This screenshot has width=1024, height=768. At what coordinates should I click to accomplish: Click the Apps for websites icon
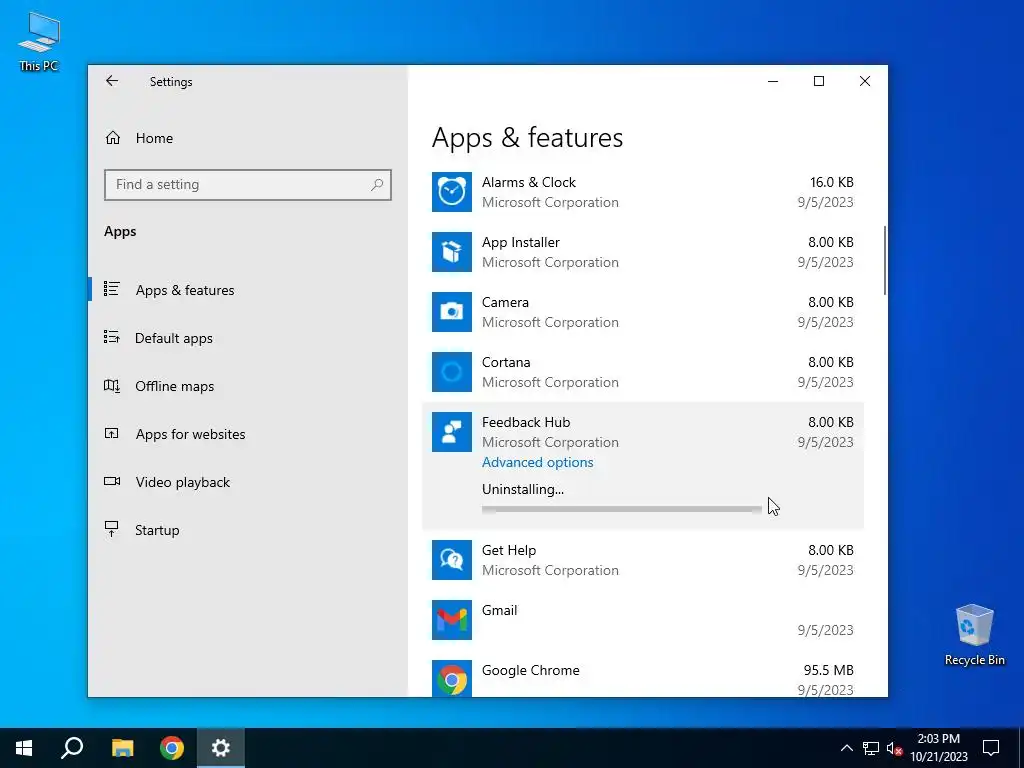112,433
